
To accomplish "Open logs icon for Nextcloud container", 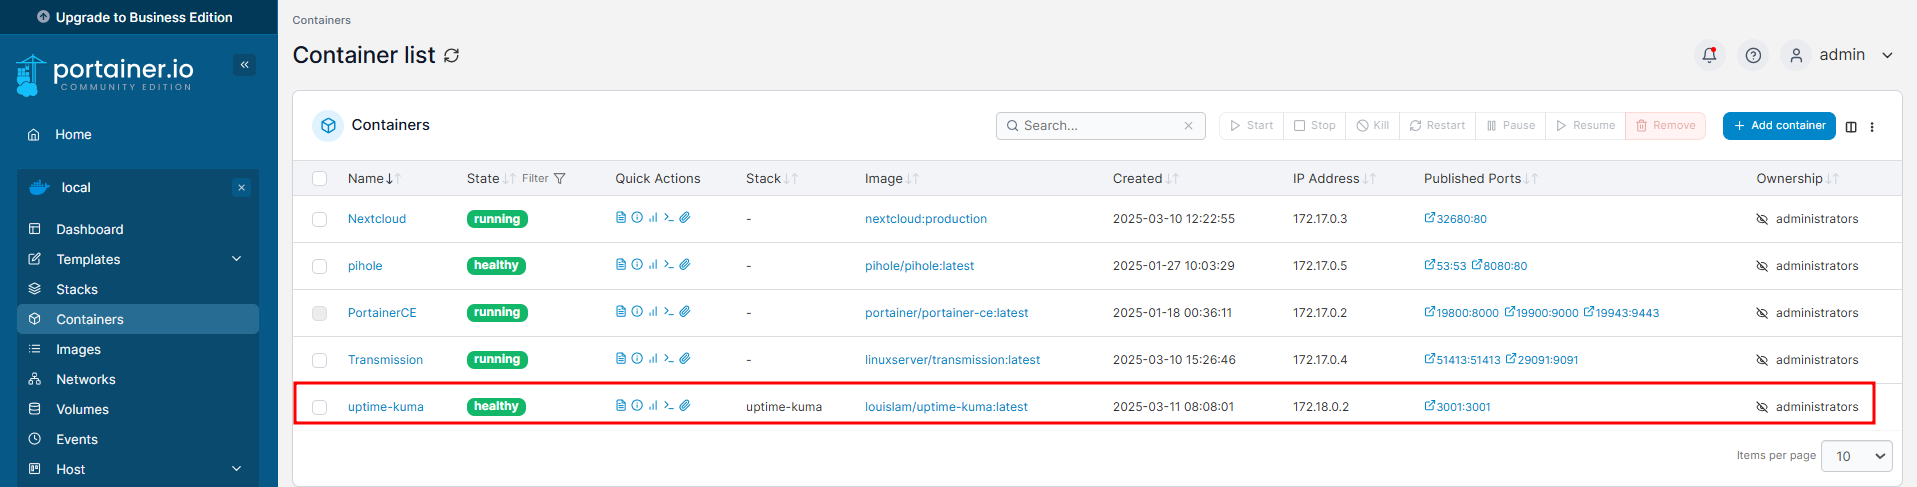I will (x=621, y=218).
